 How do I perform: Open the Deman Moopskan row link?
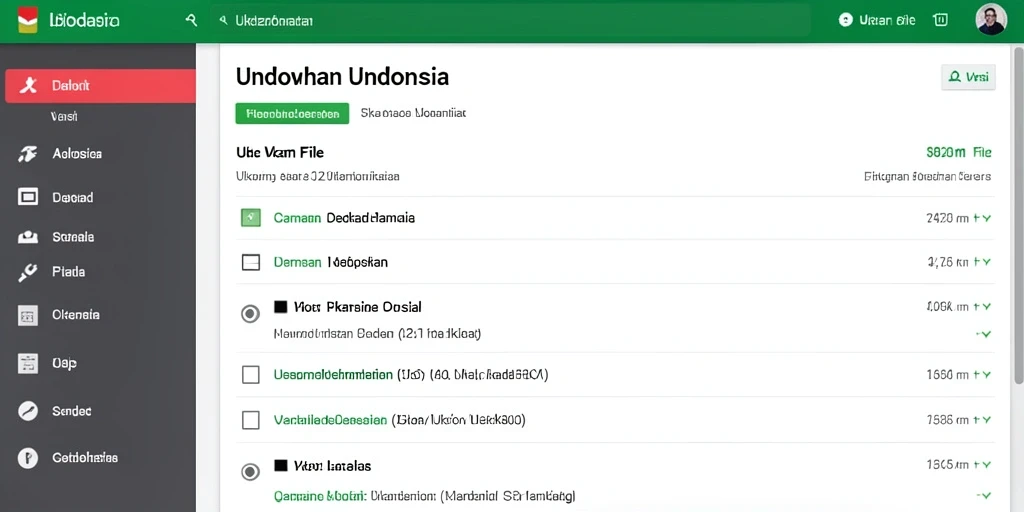pyautogui.click(x=330, y=263)
